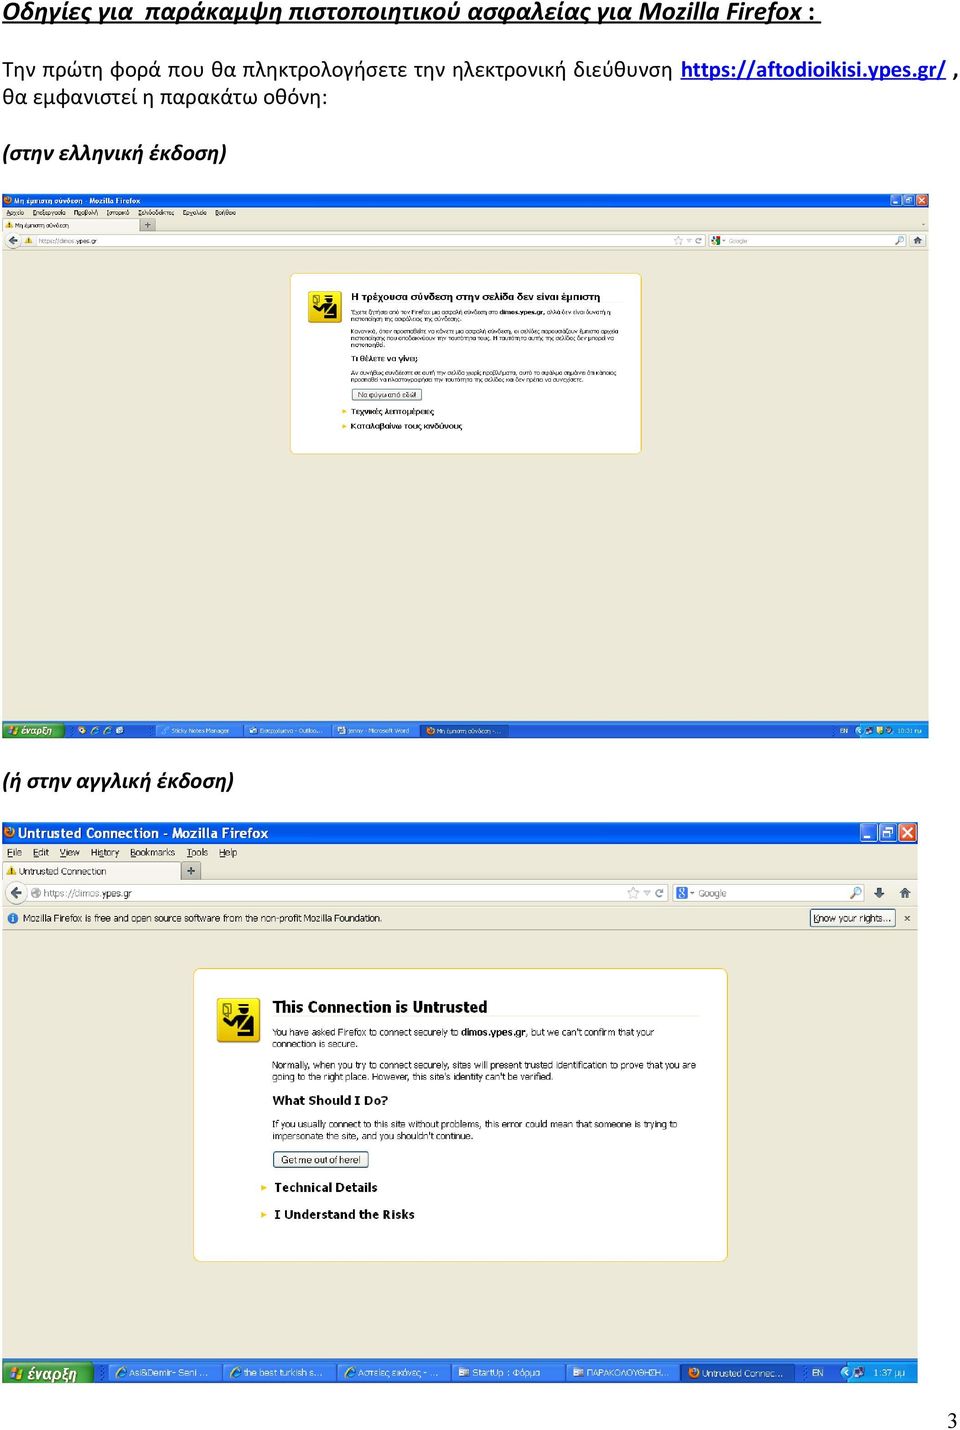This screenshot has height=1430, width=960.
Task: Dismiss the Mozilla info notification bar
Action: click(907, 918)
